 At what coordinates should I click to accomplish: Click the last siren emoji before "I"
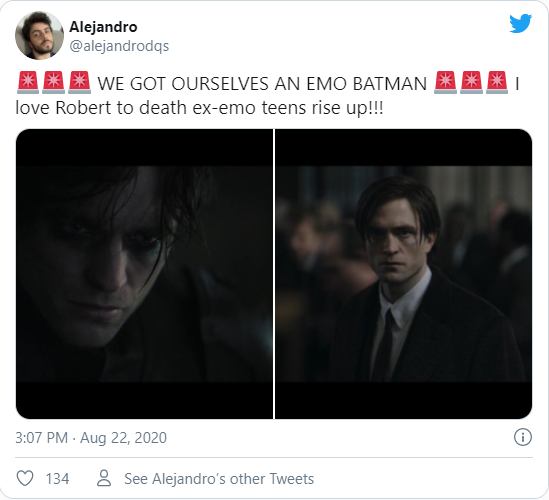(496, 82)
